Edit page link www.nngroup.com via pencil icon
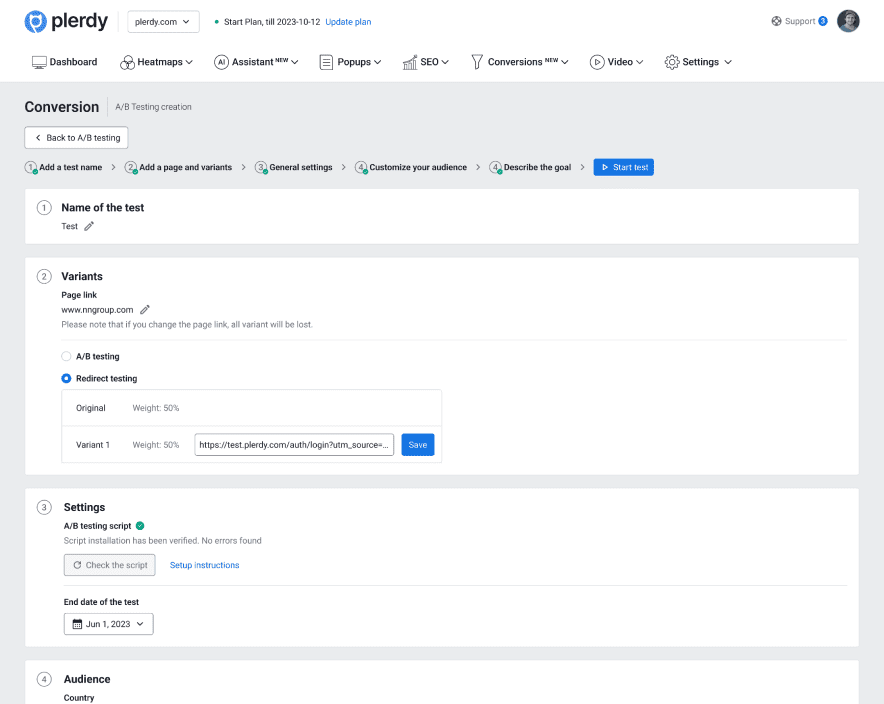Image resolution: width=884 pixels, height=704 pixels. pos(145,310)
